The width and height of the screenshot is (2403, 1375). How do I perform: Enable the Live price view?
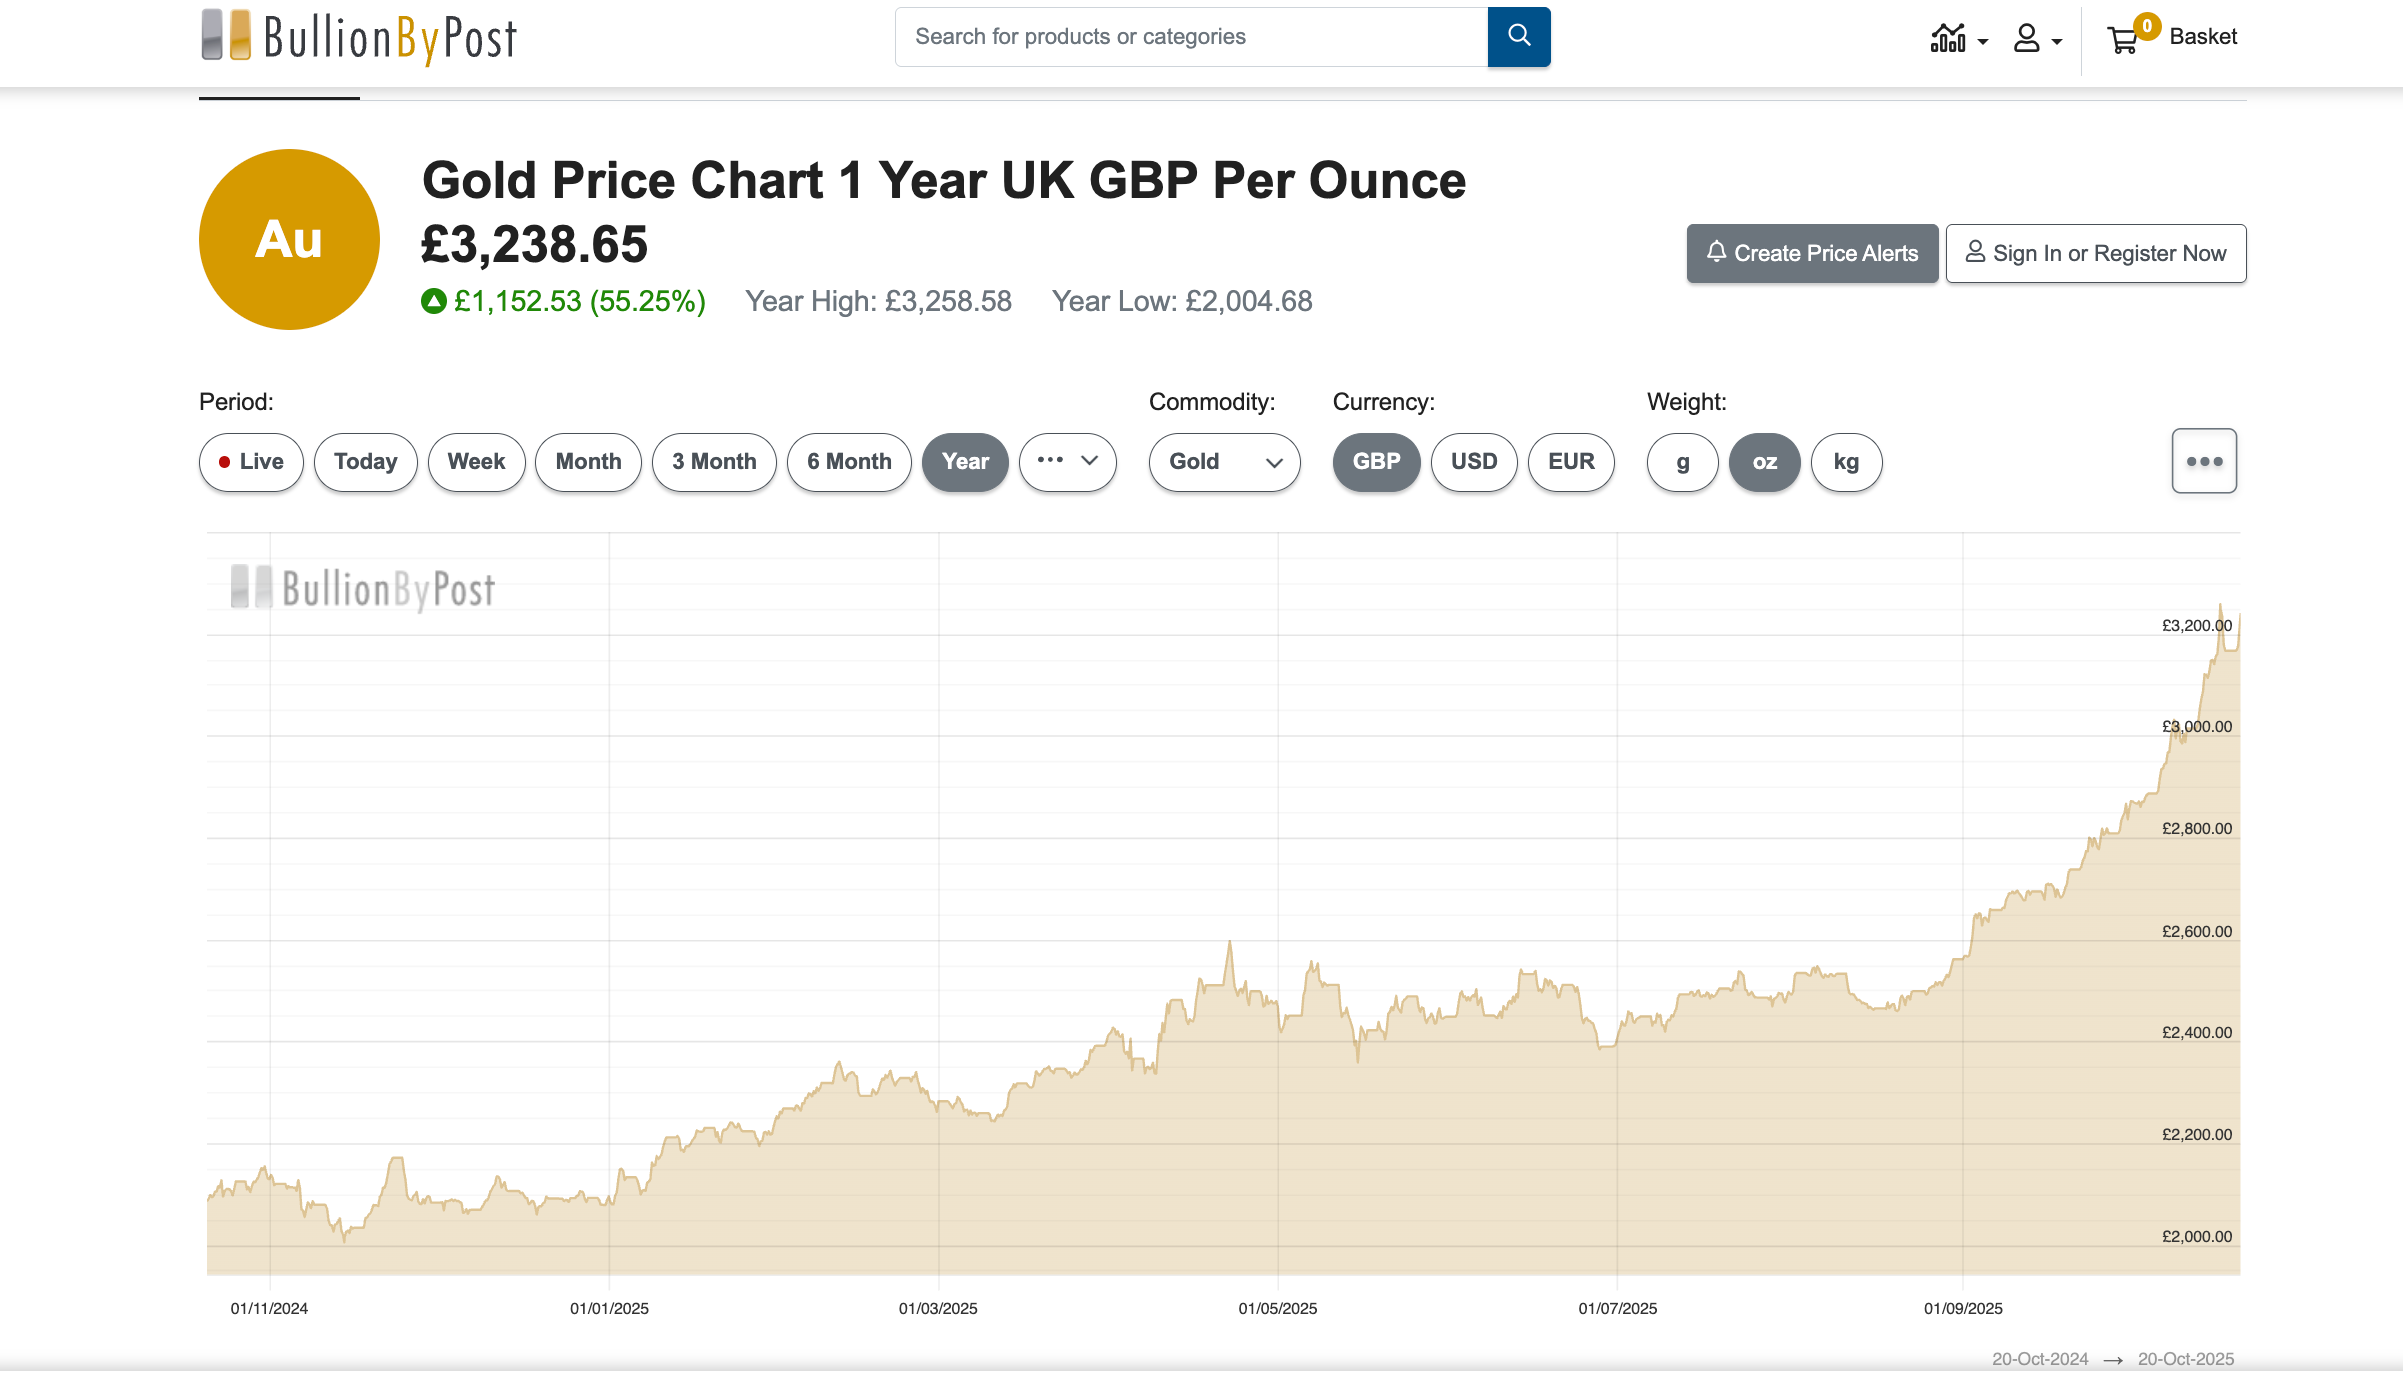(x=250, y=462)
